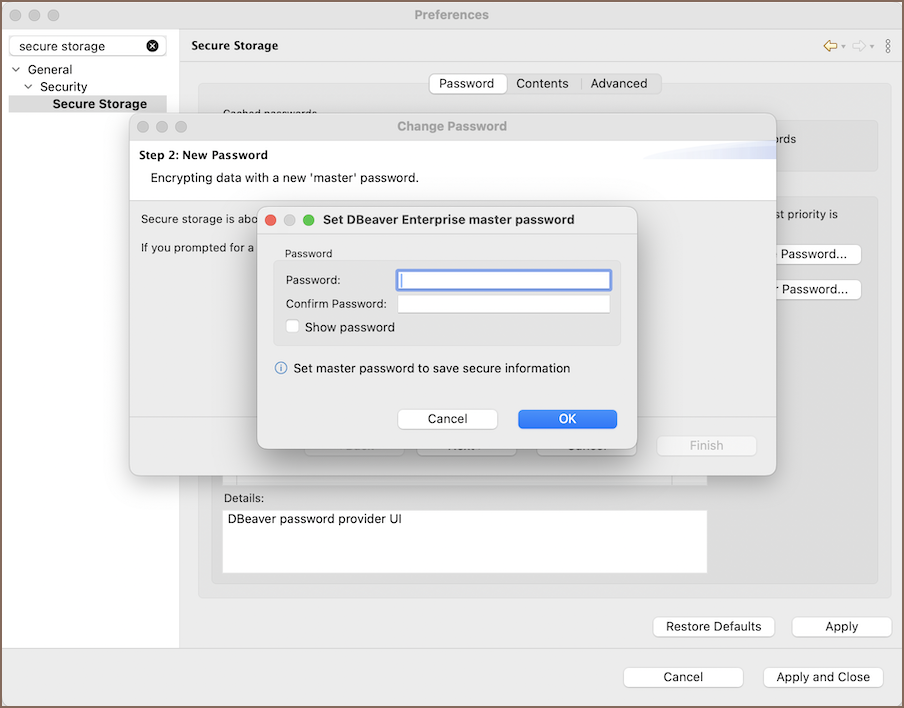904x708 pixels.
Task: Confirm master password with OK
Action: (x=567, y=419)
